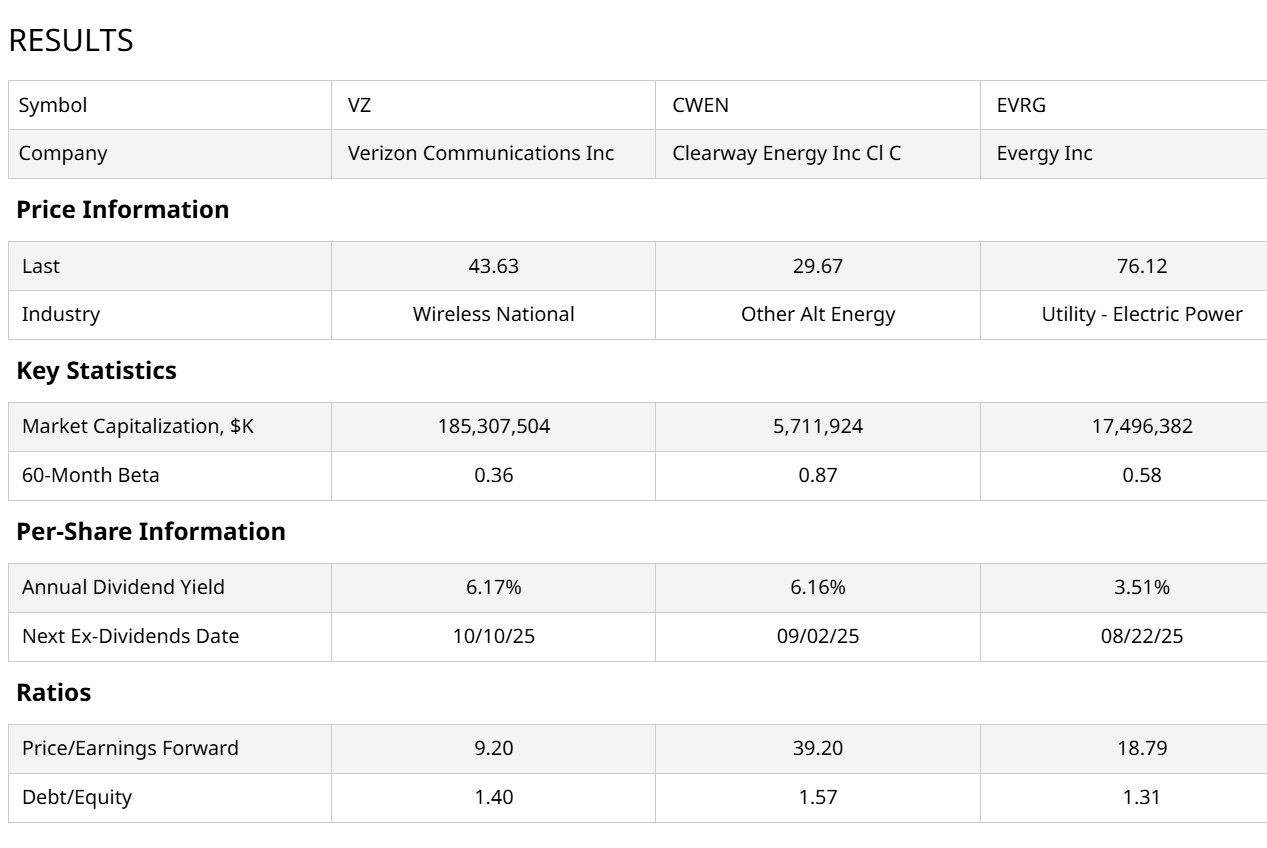Viewport: 1267px width, 848px height.
Task: Click the Price Information section header
Action: [123, 210]
